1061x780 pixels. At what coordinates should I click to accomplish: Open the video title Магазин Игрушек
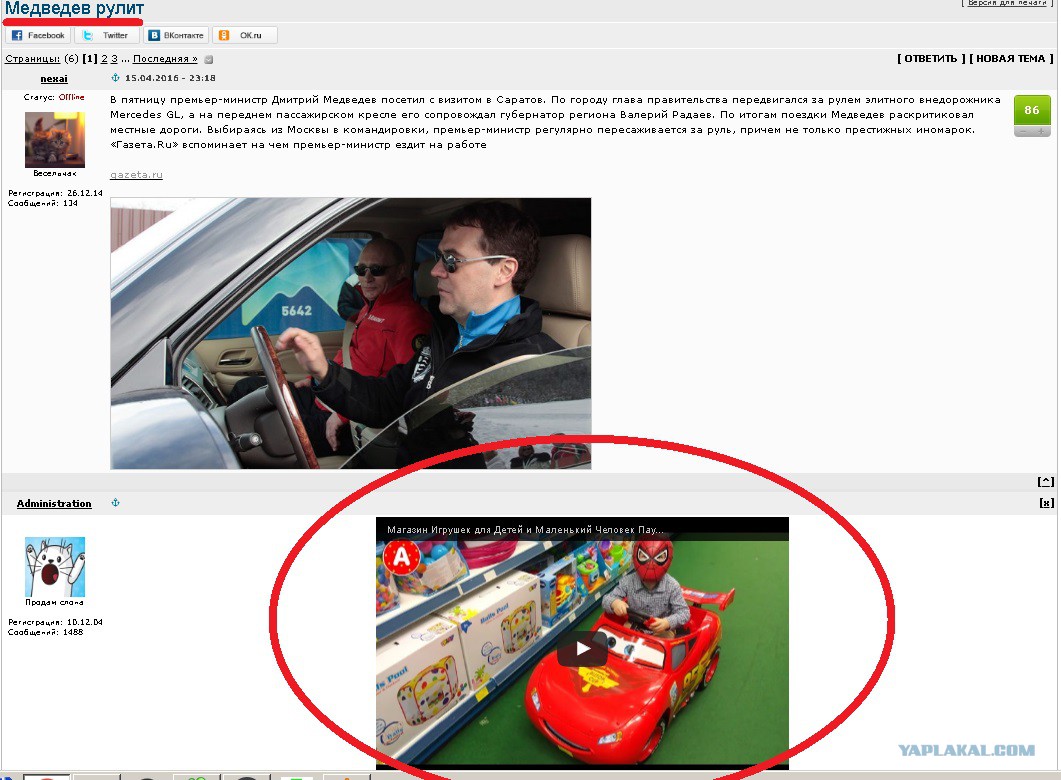[525, 530]
